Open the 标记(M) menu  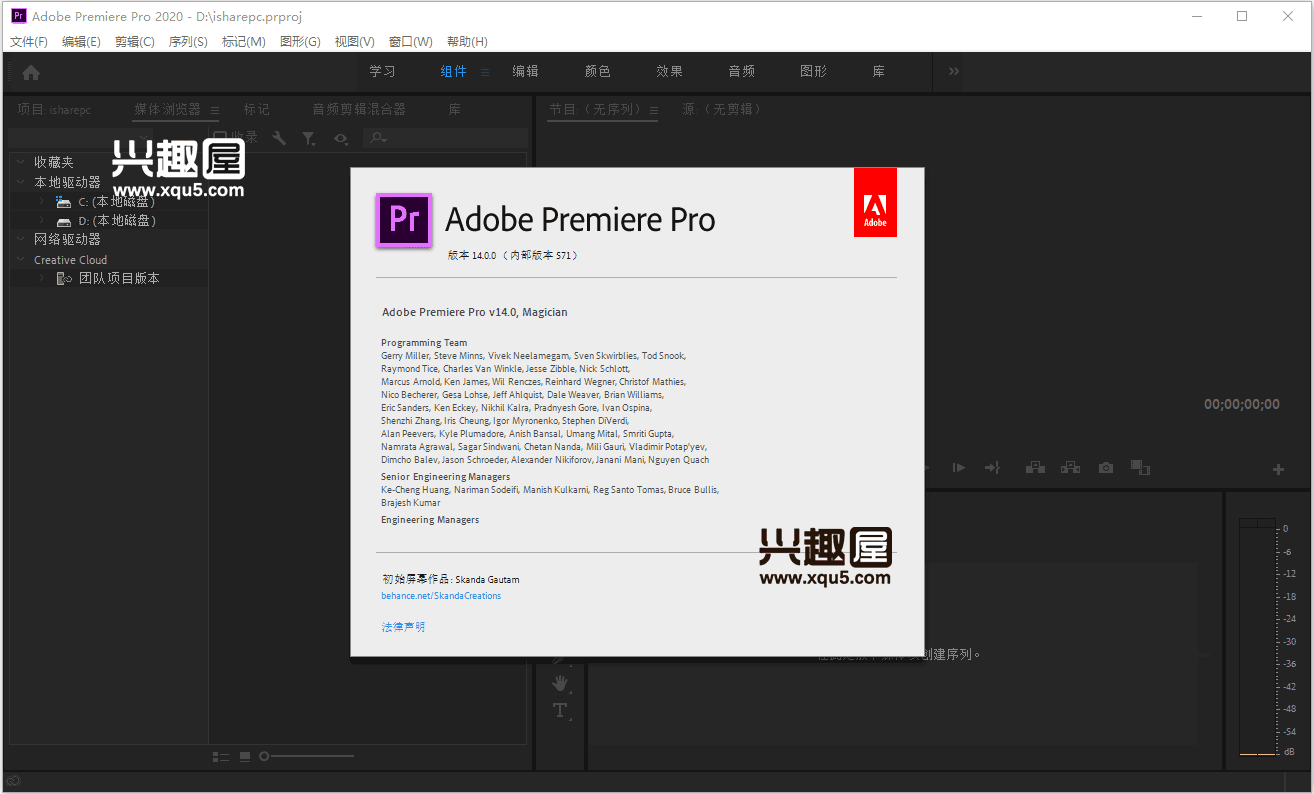pyautogui.click(x=244, y=42)
